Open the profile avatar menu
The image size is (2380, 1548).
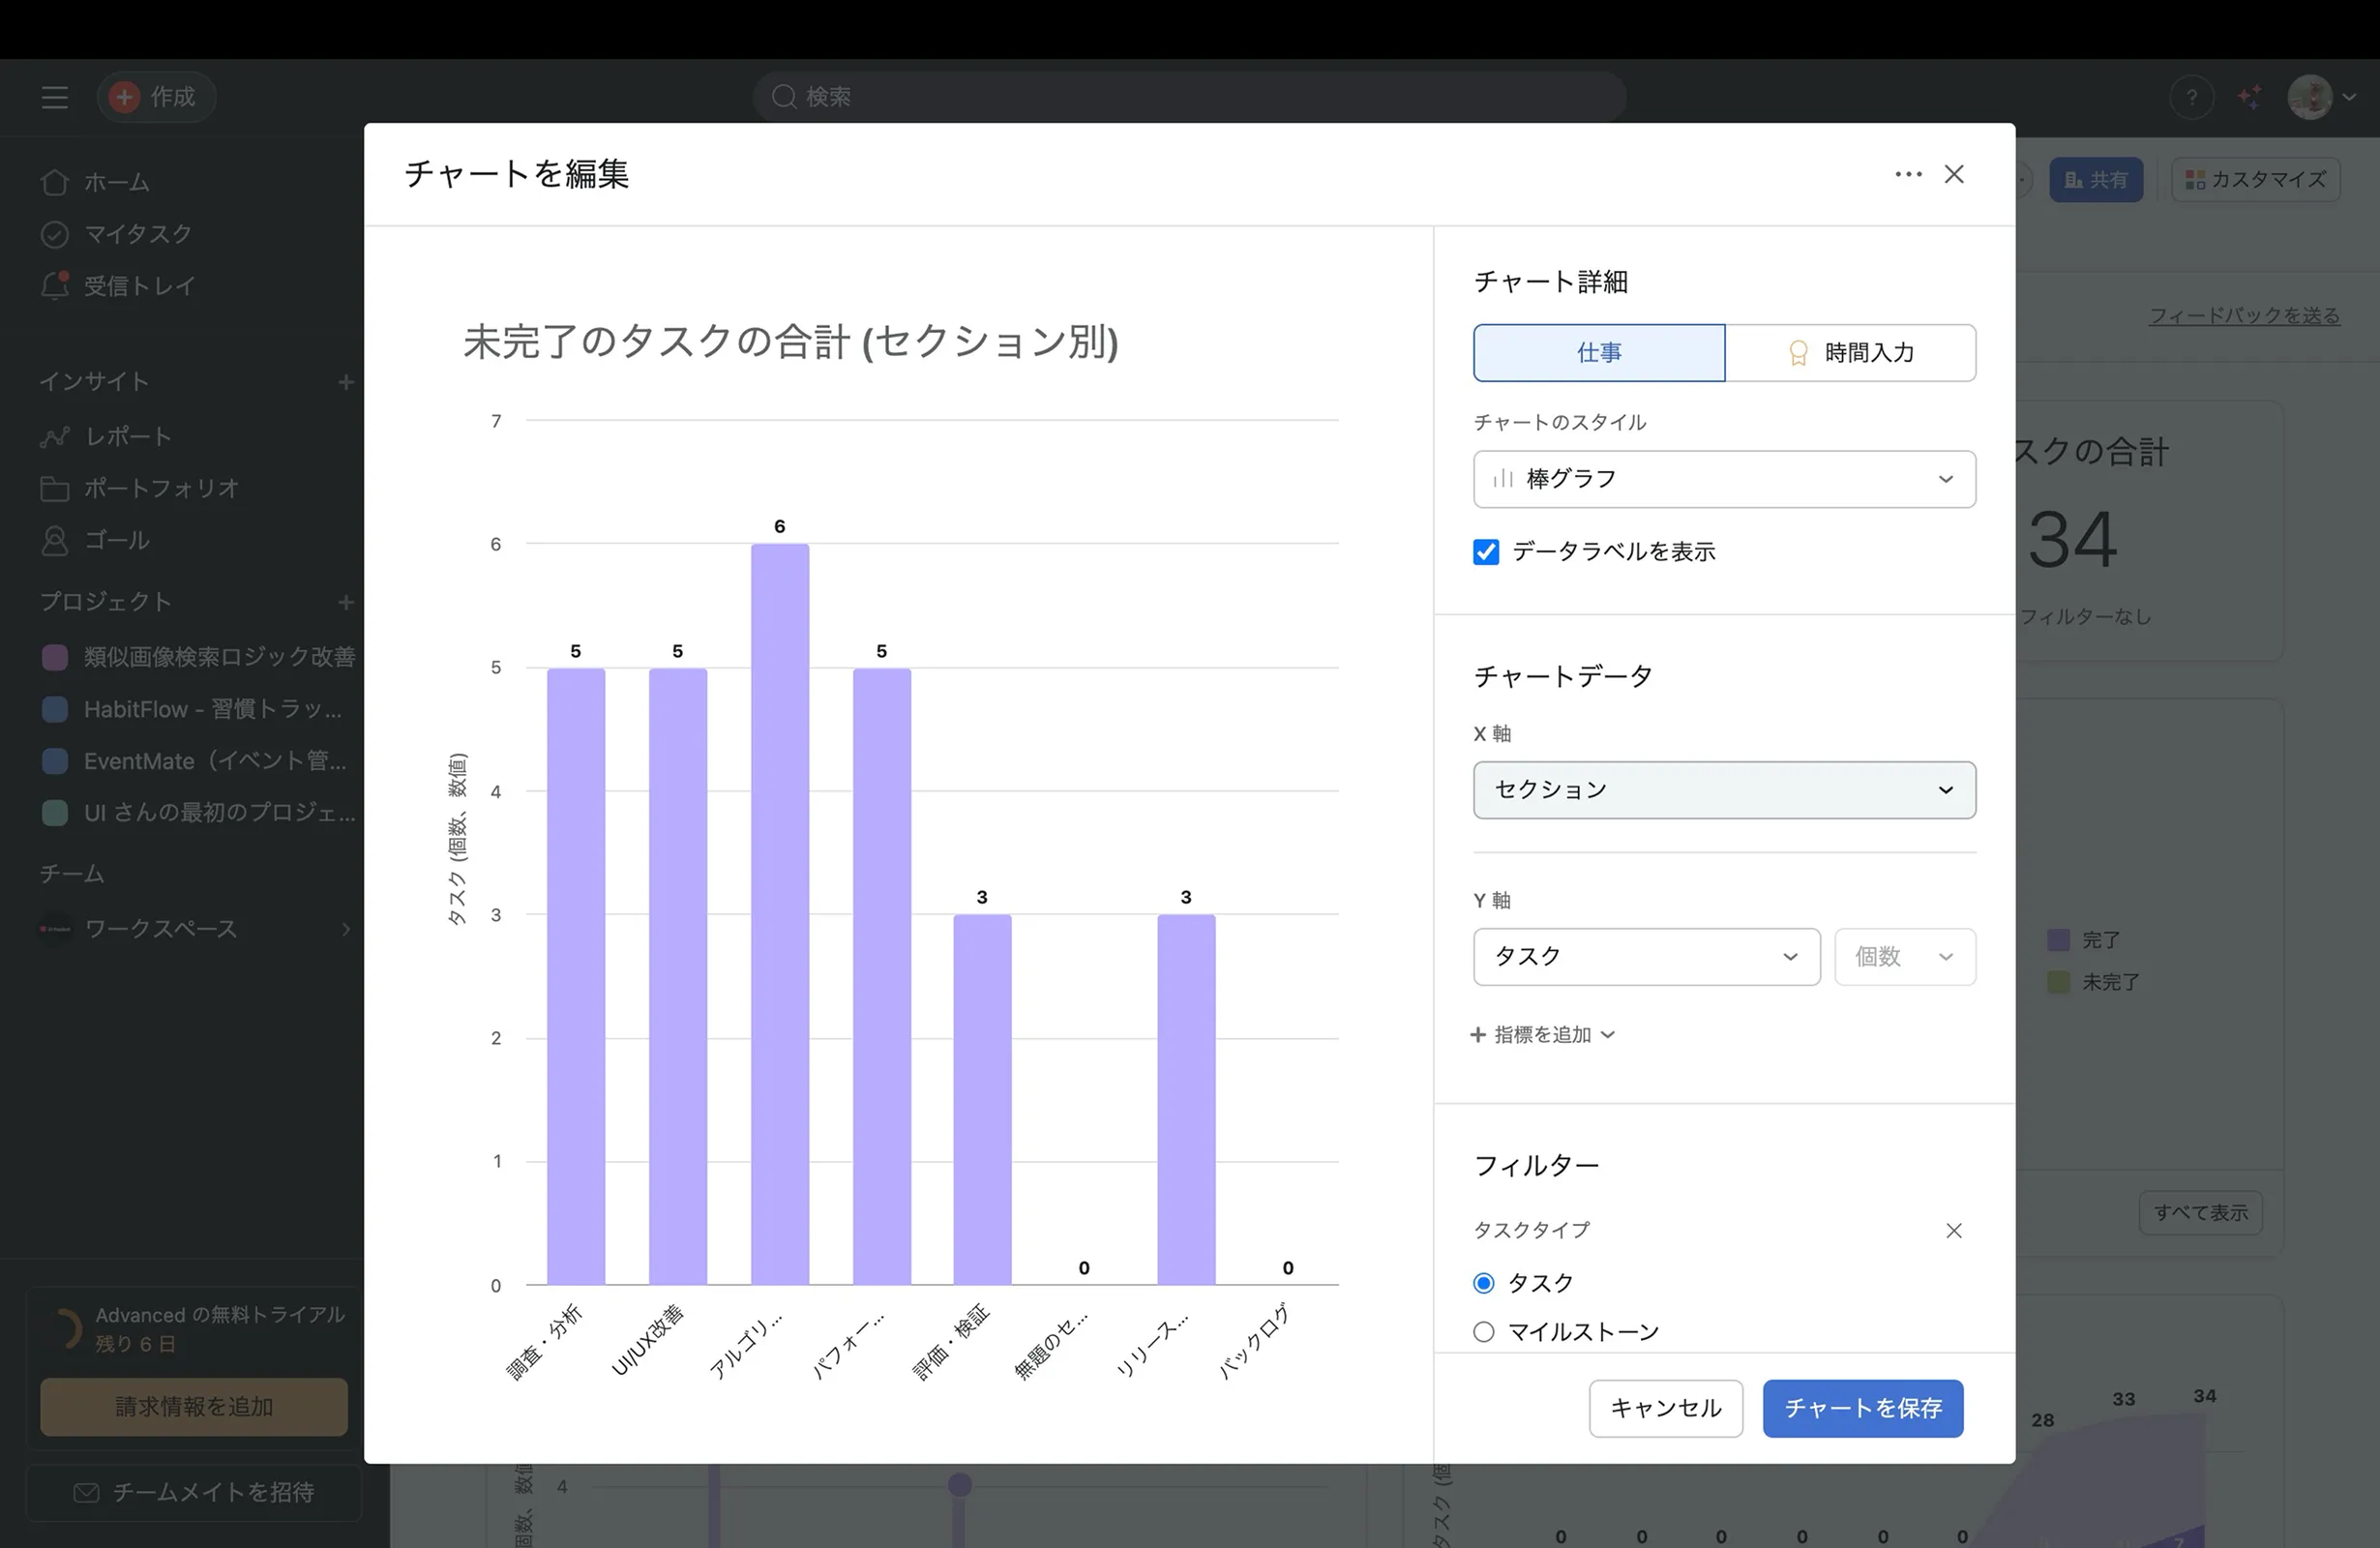click(2310, 97)
